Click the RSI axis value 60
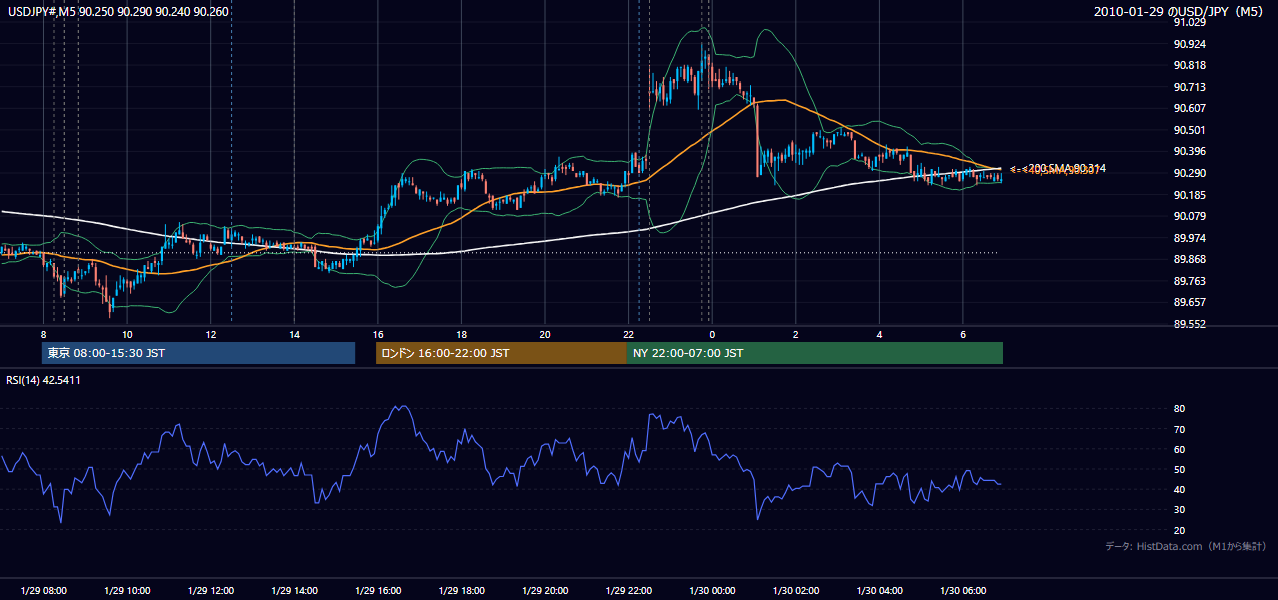The image size is (1278, 600). (1180, 449)
